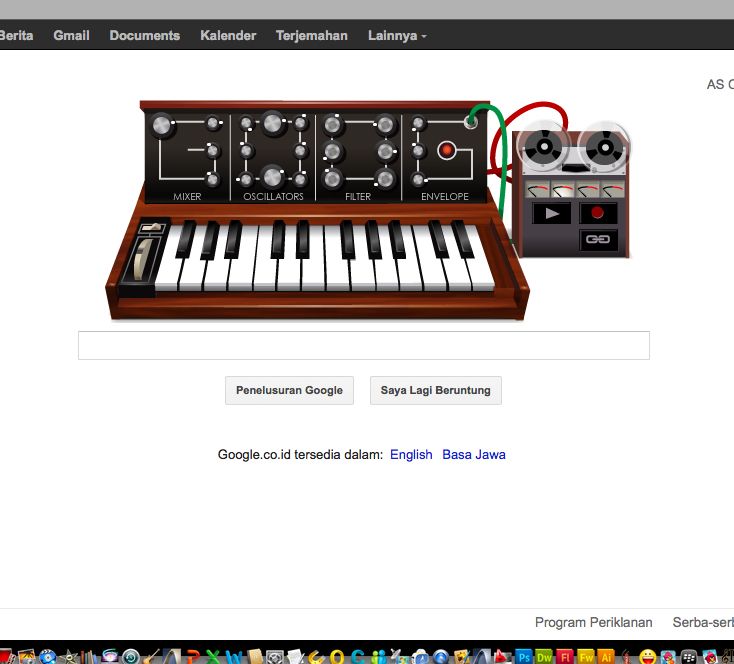Click the right tape reel on the recorder
Viewport: 734px width, 664px height.
click(x=604, y=148)
